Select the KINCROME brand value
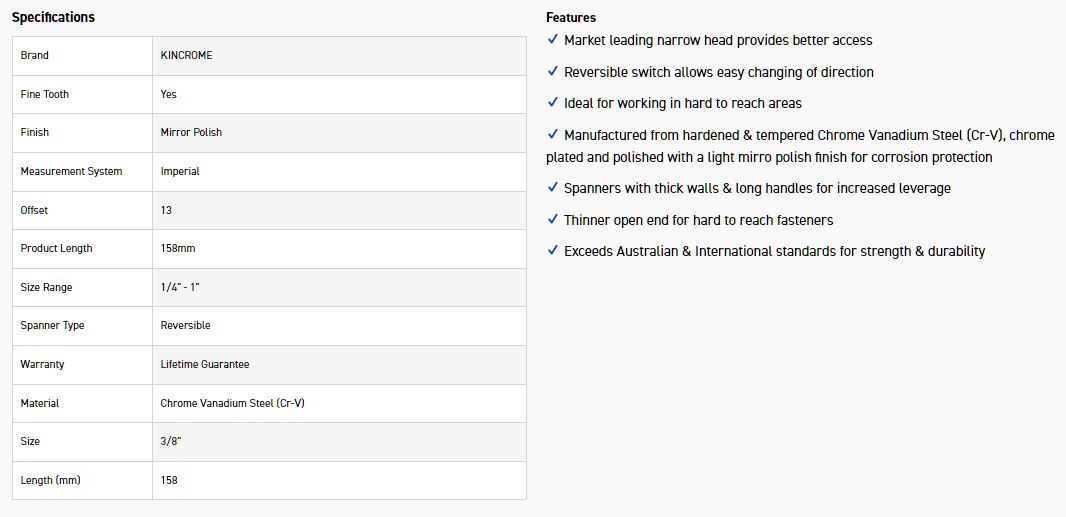Viewport: 1066px width, 517px height. 187,55
